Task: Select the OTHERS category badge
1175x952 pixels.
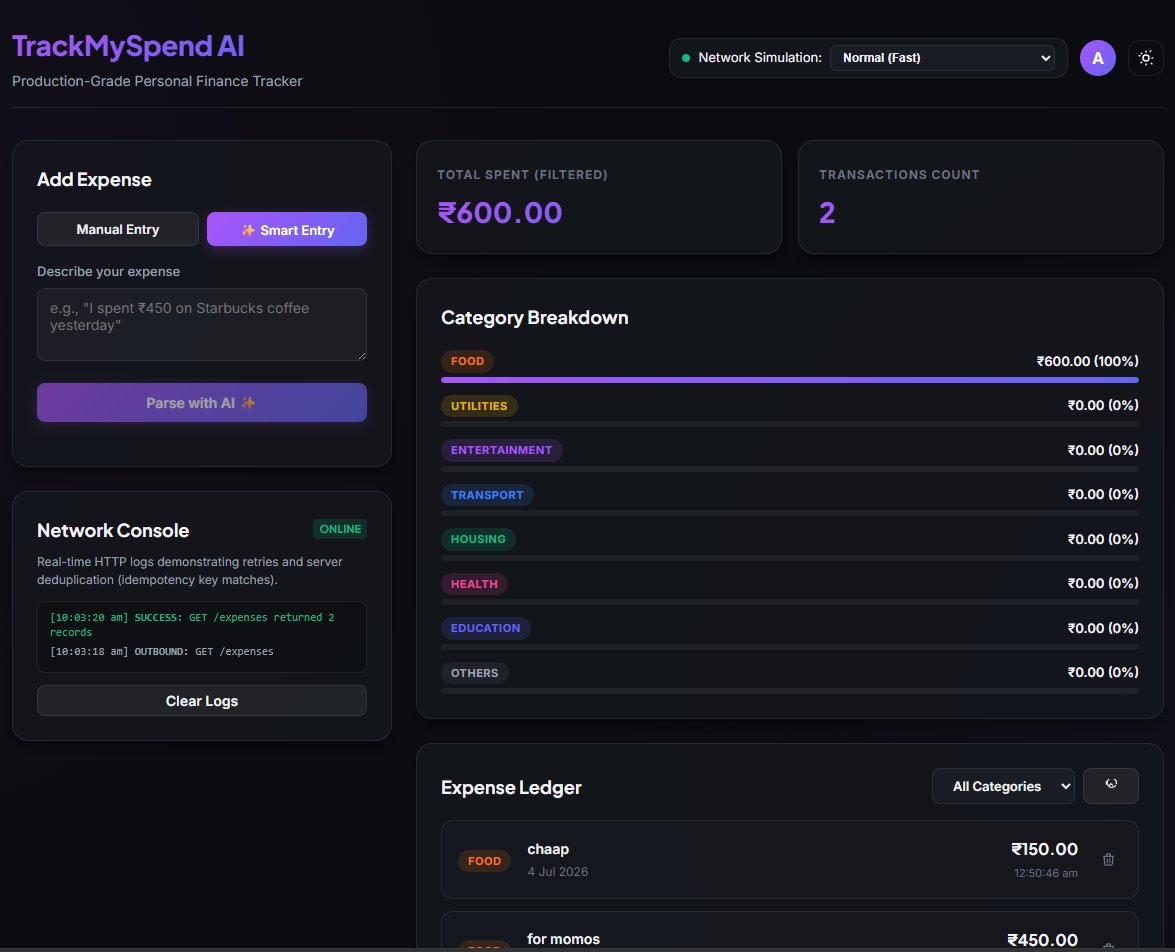Action: tap(474, 673)
